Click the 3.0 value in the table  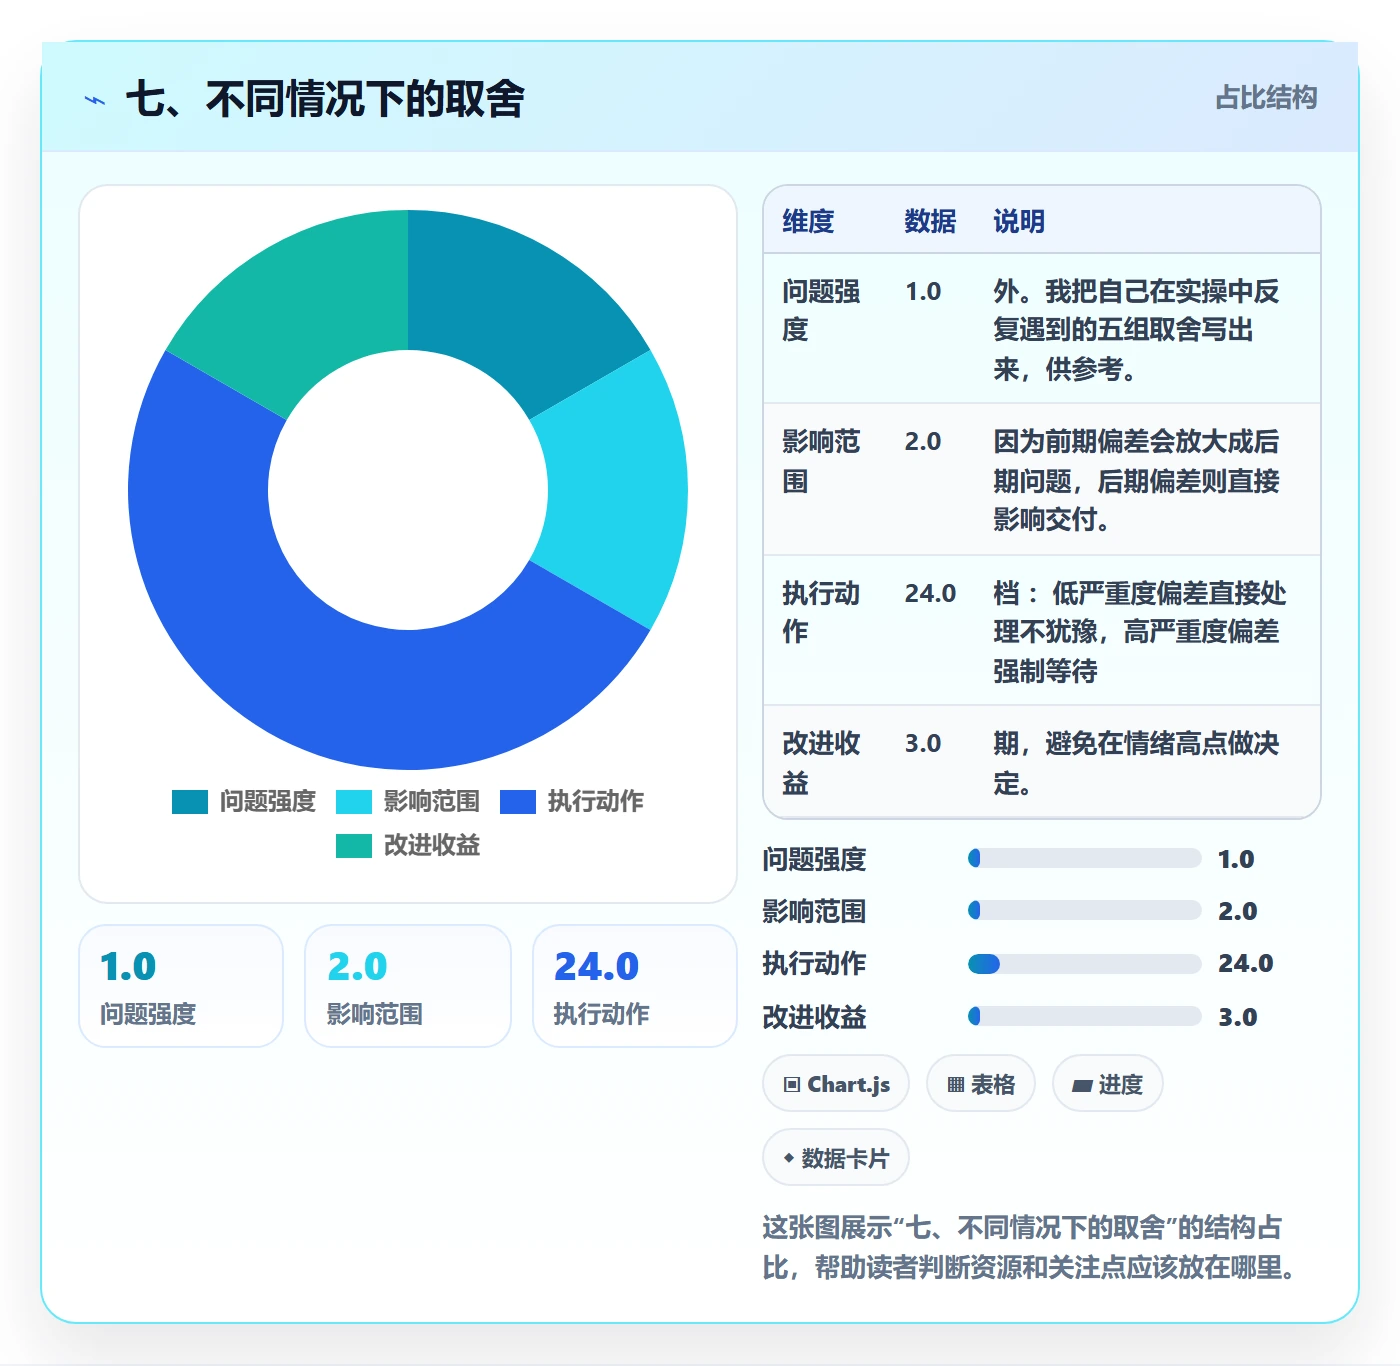(x=923, y=744)
